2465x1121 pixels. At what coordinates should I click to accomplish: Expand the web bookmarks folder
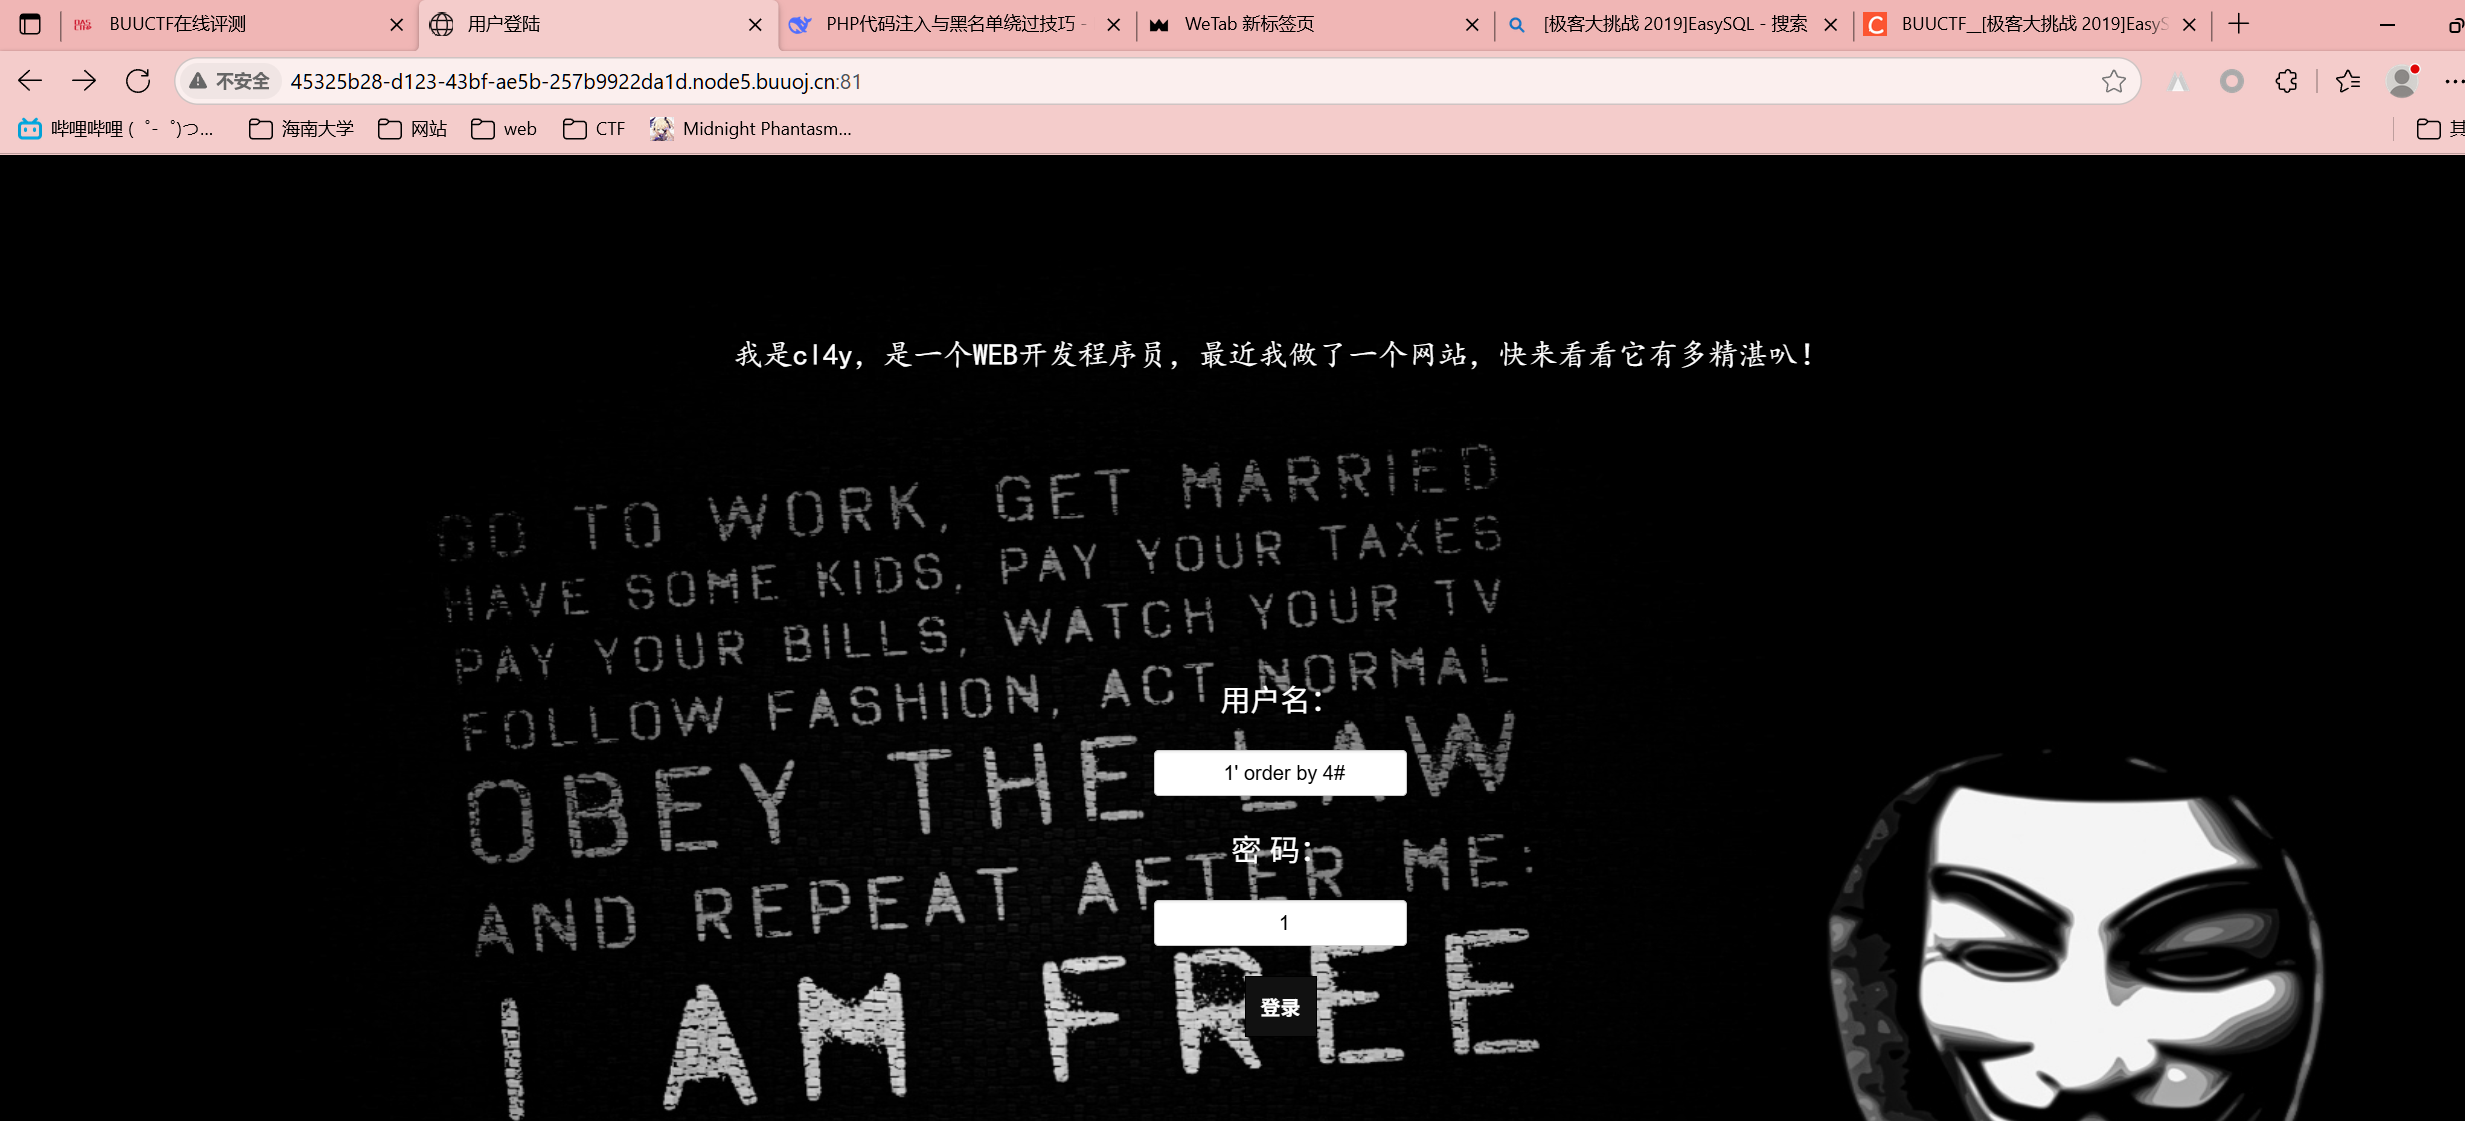coord(504,129)
